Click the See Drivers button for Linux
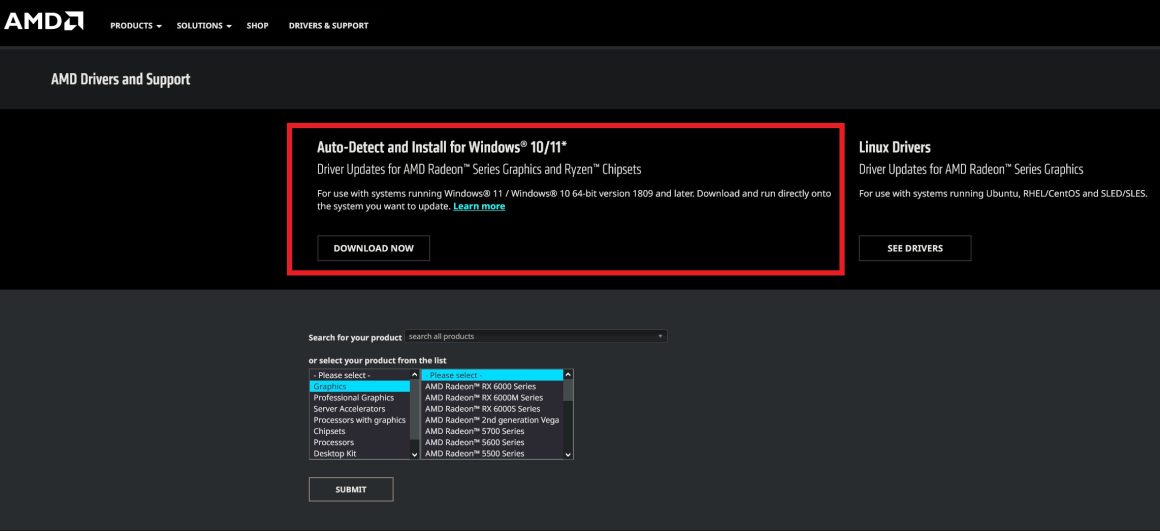 [915, 248]
